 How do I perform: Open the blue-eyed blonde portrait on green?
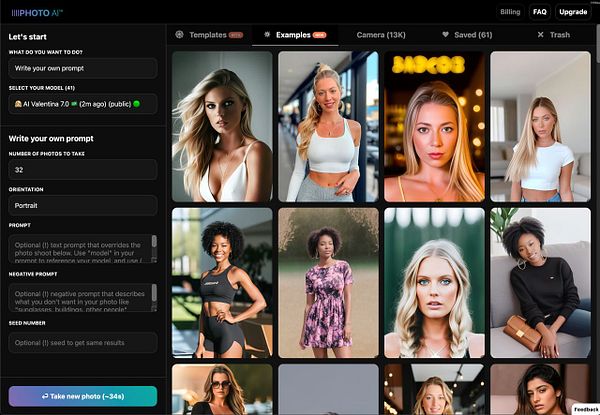tap(434, 283)
